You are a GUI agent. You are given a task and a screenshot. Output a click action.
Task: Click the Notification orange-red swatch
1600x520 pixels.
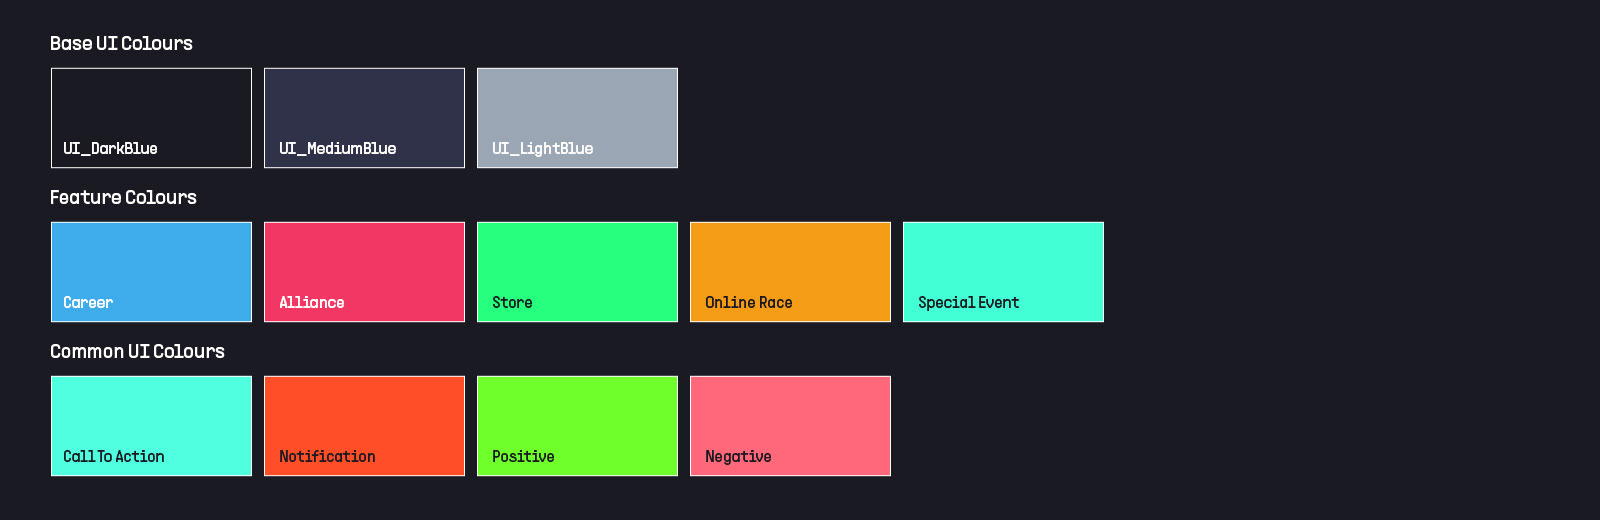[x=364, y=426]
